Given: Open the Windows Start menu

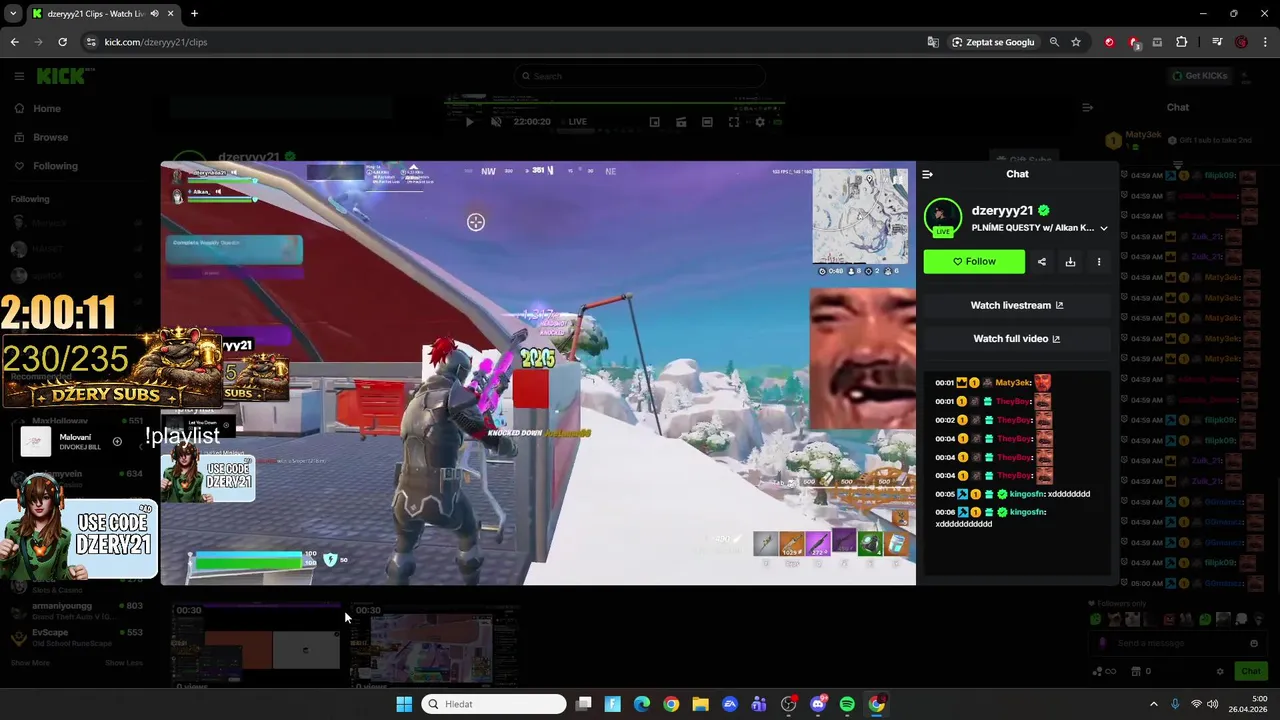Looking at the screenshot, I should coord(404,704).
